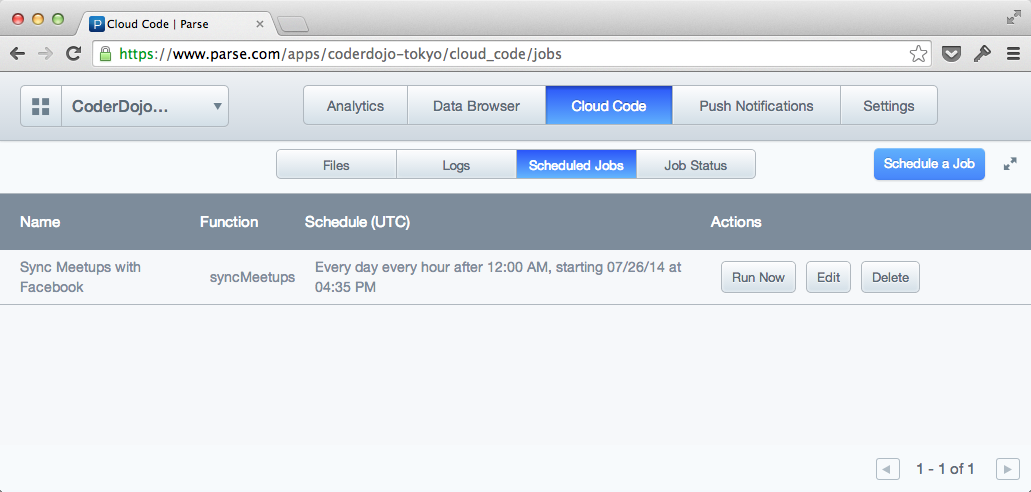Open the Files sub-tab
Screen dimensions: 1031x492
point(336,164)
